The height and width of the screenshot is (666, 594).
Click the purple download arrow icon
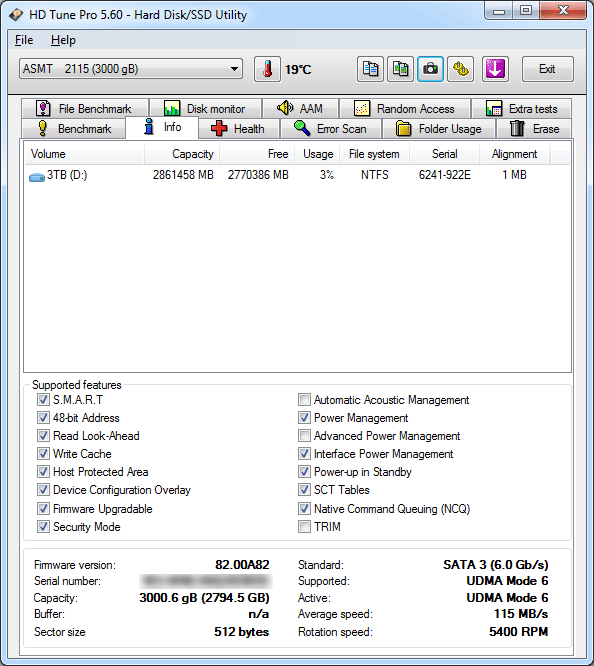(x=495, y=69)
